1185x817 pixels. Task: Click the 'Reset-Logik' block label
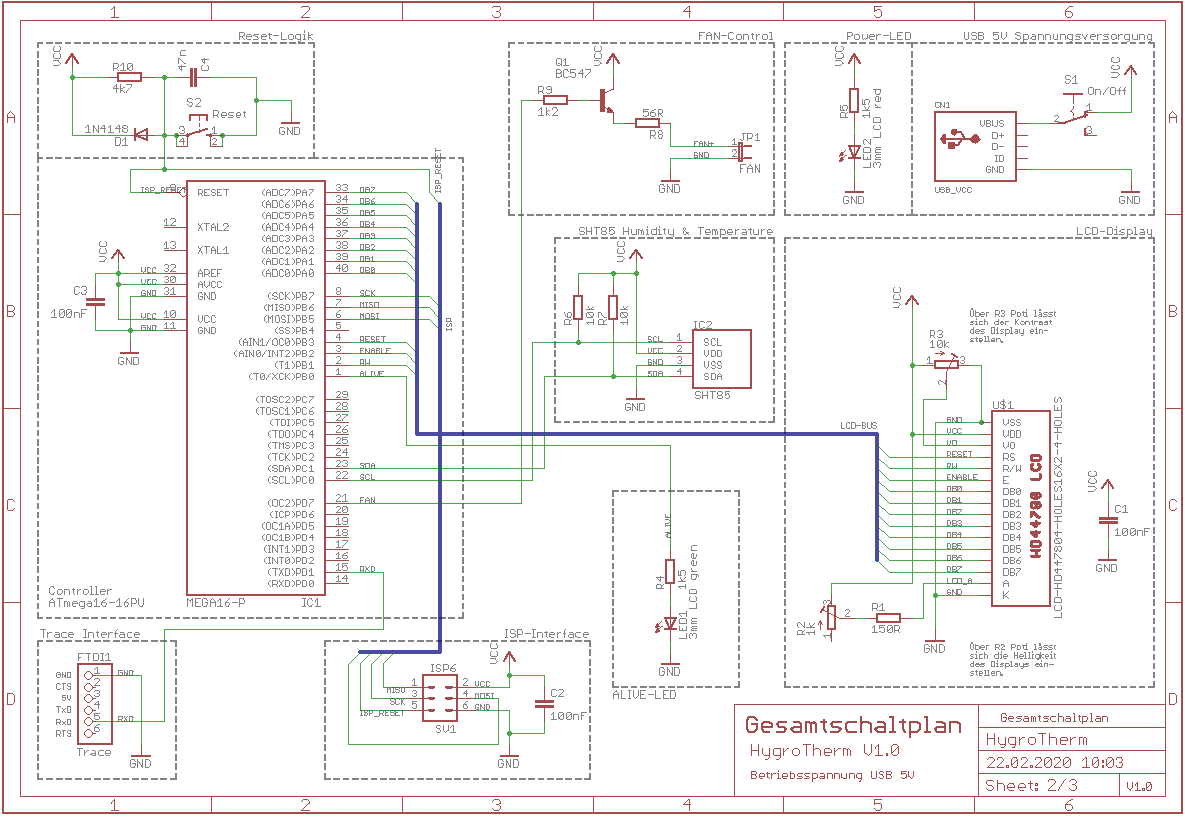(275, 36)
